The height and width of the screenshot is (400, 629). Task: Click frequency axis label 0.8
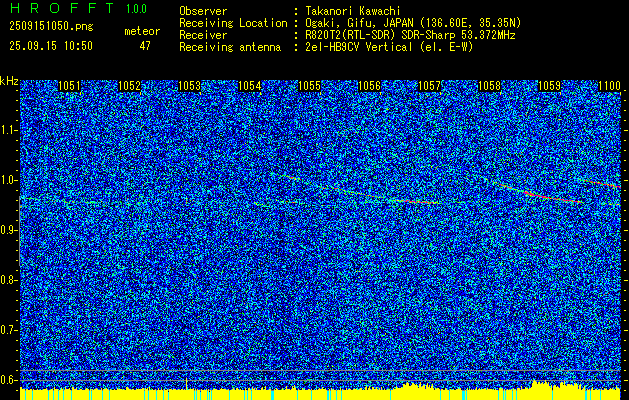pos(8,280)
